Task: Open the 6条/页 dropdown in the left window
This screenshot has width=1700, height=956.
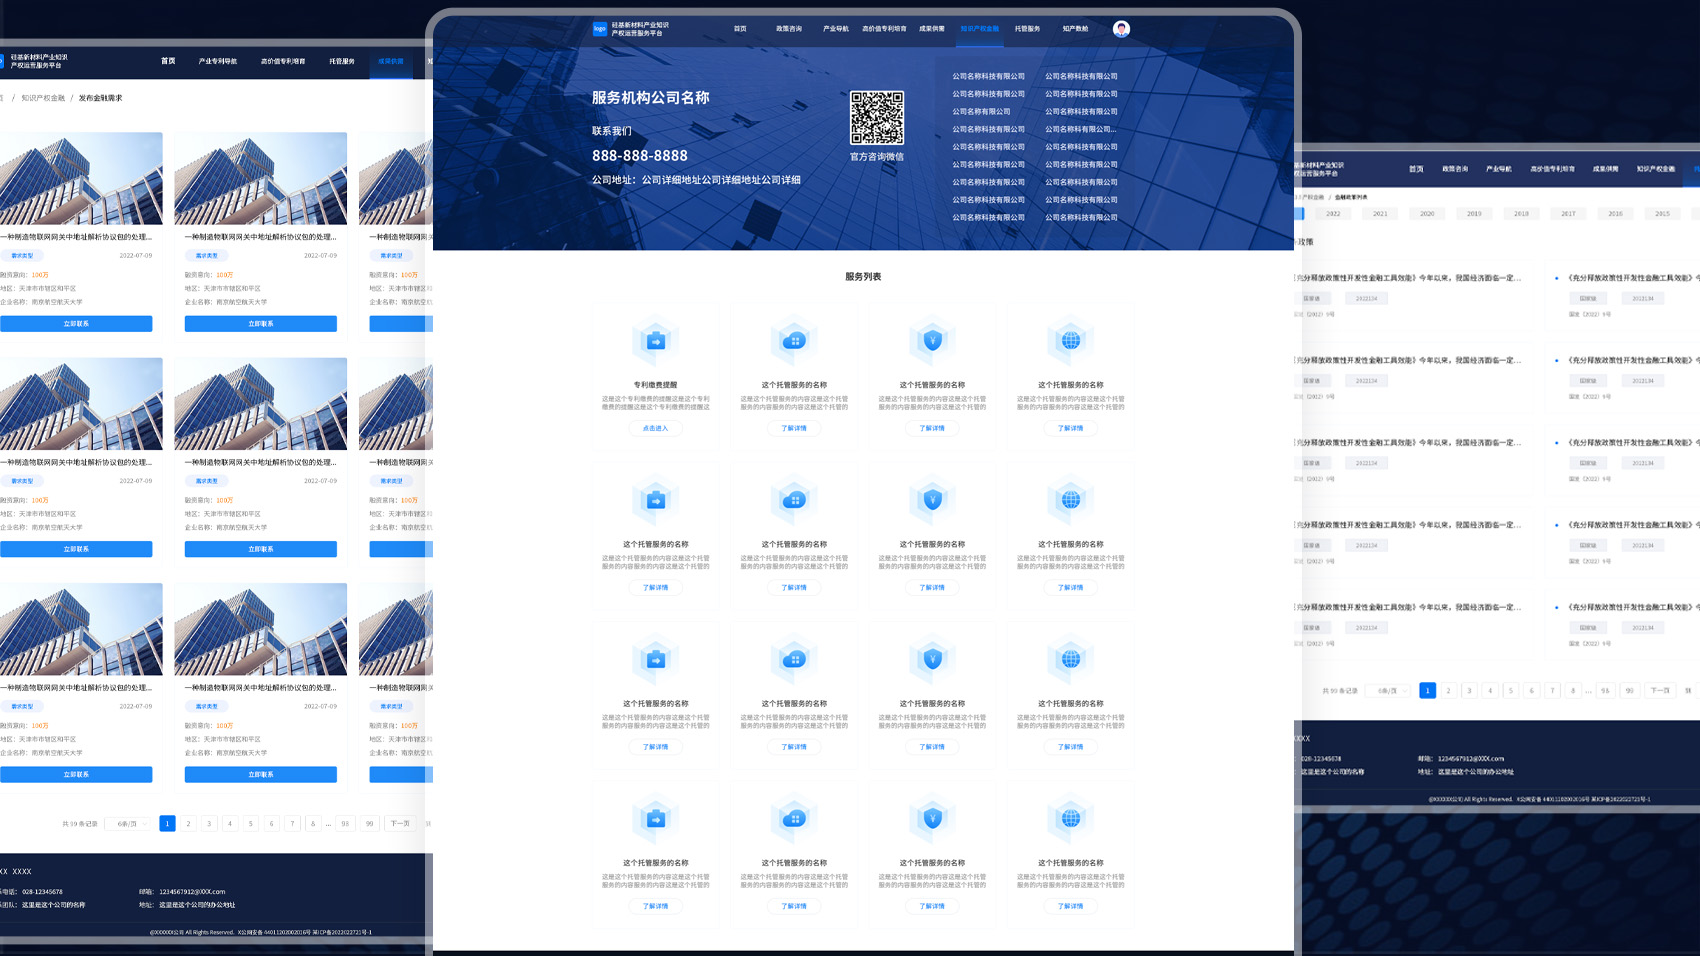Action: click(130, 824)
